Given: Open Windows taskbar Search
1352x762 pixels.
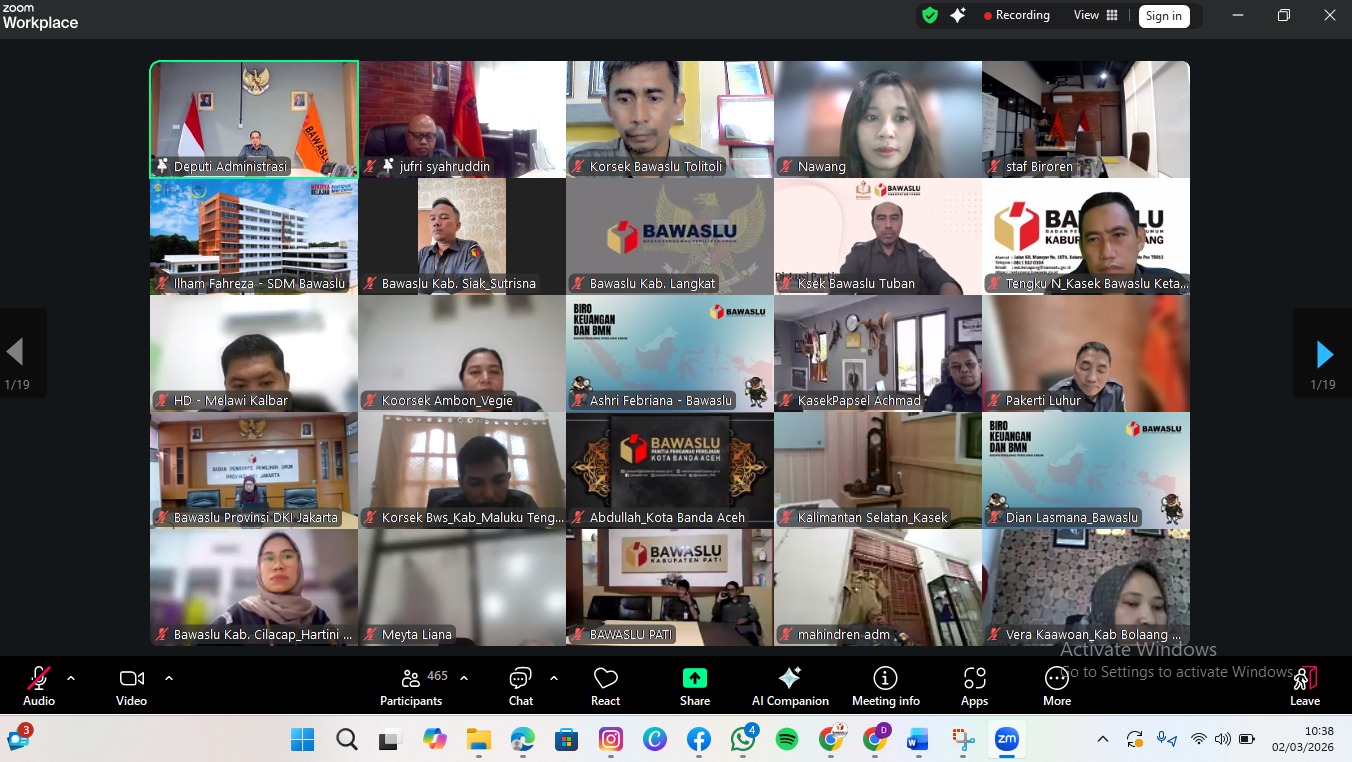Looking at the screenshot, I should 346,740.
